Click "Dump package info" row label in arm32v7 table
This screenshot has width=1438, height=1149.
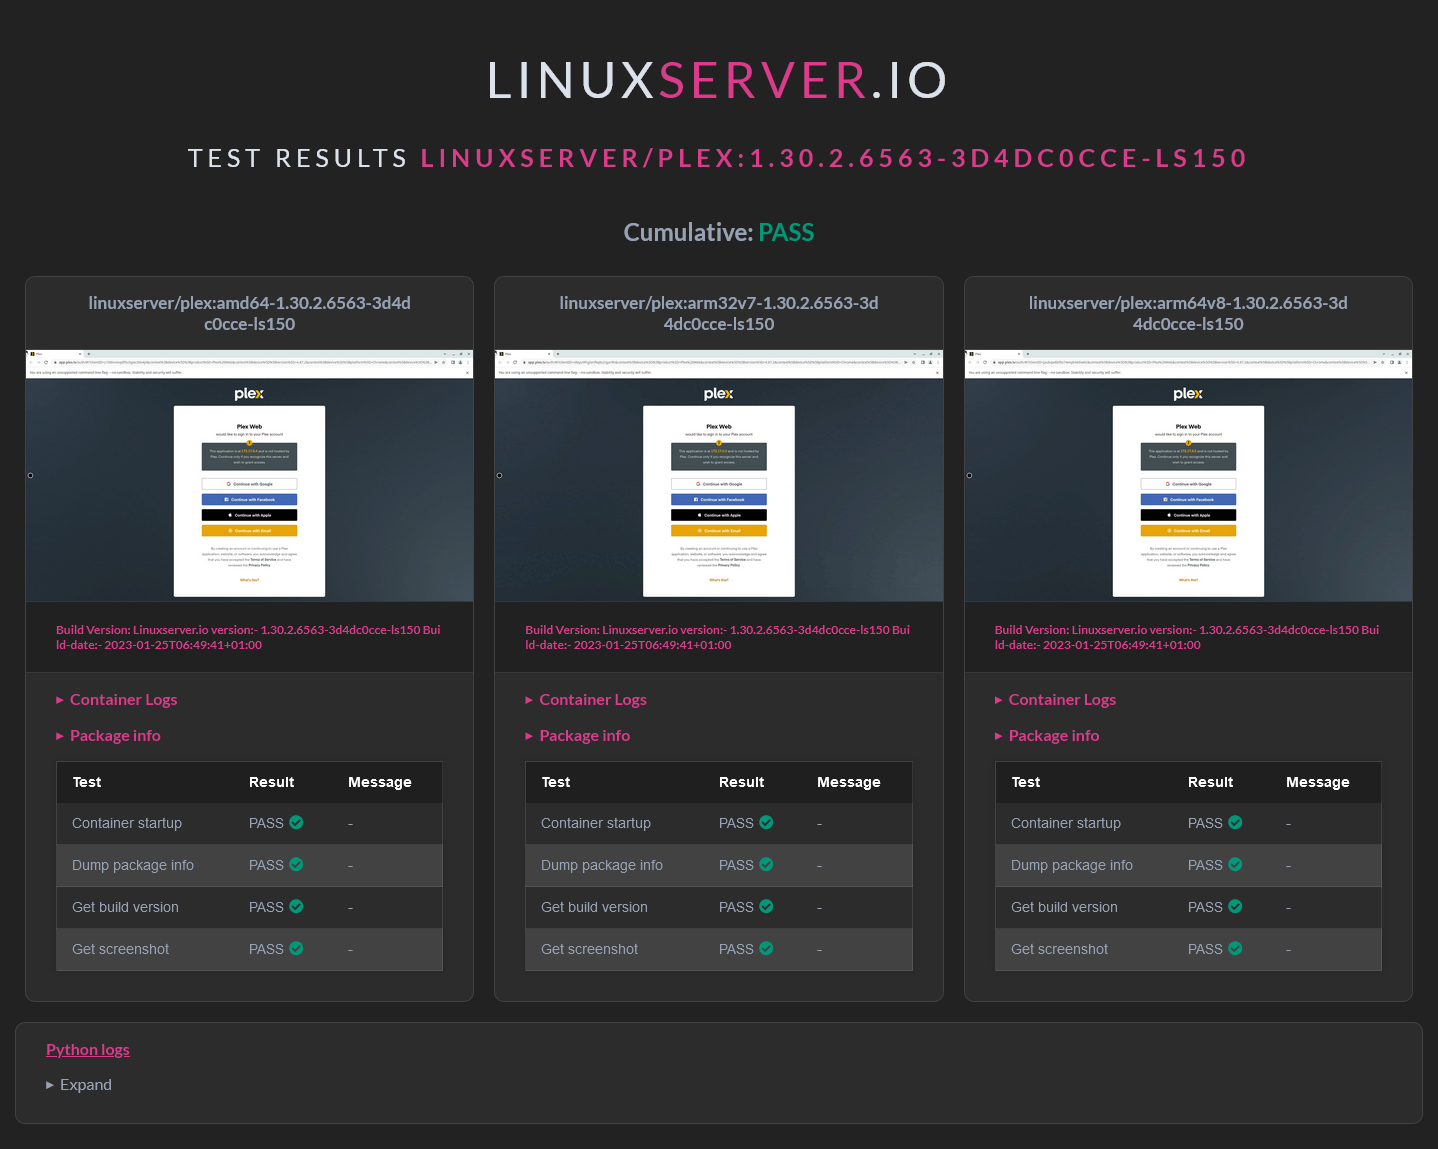click(x=602, y=865)
